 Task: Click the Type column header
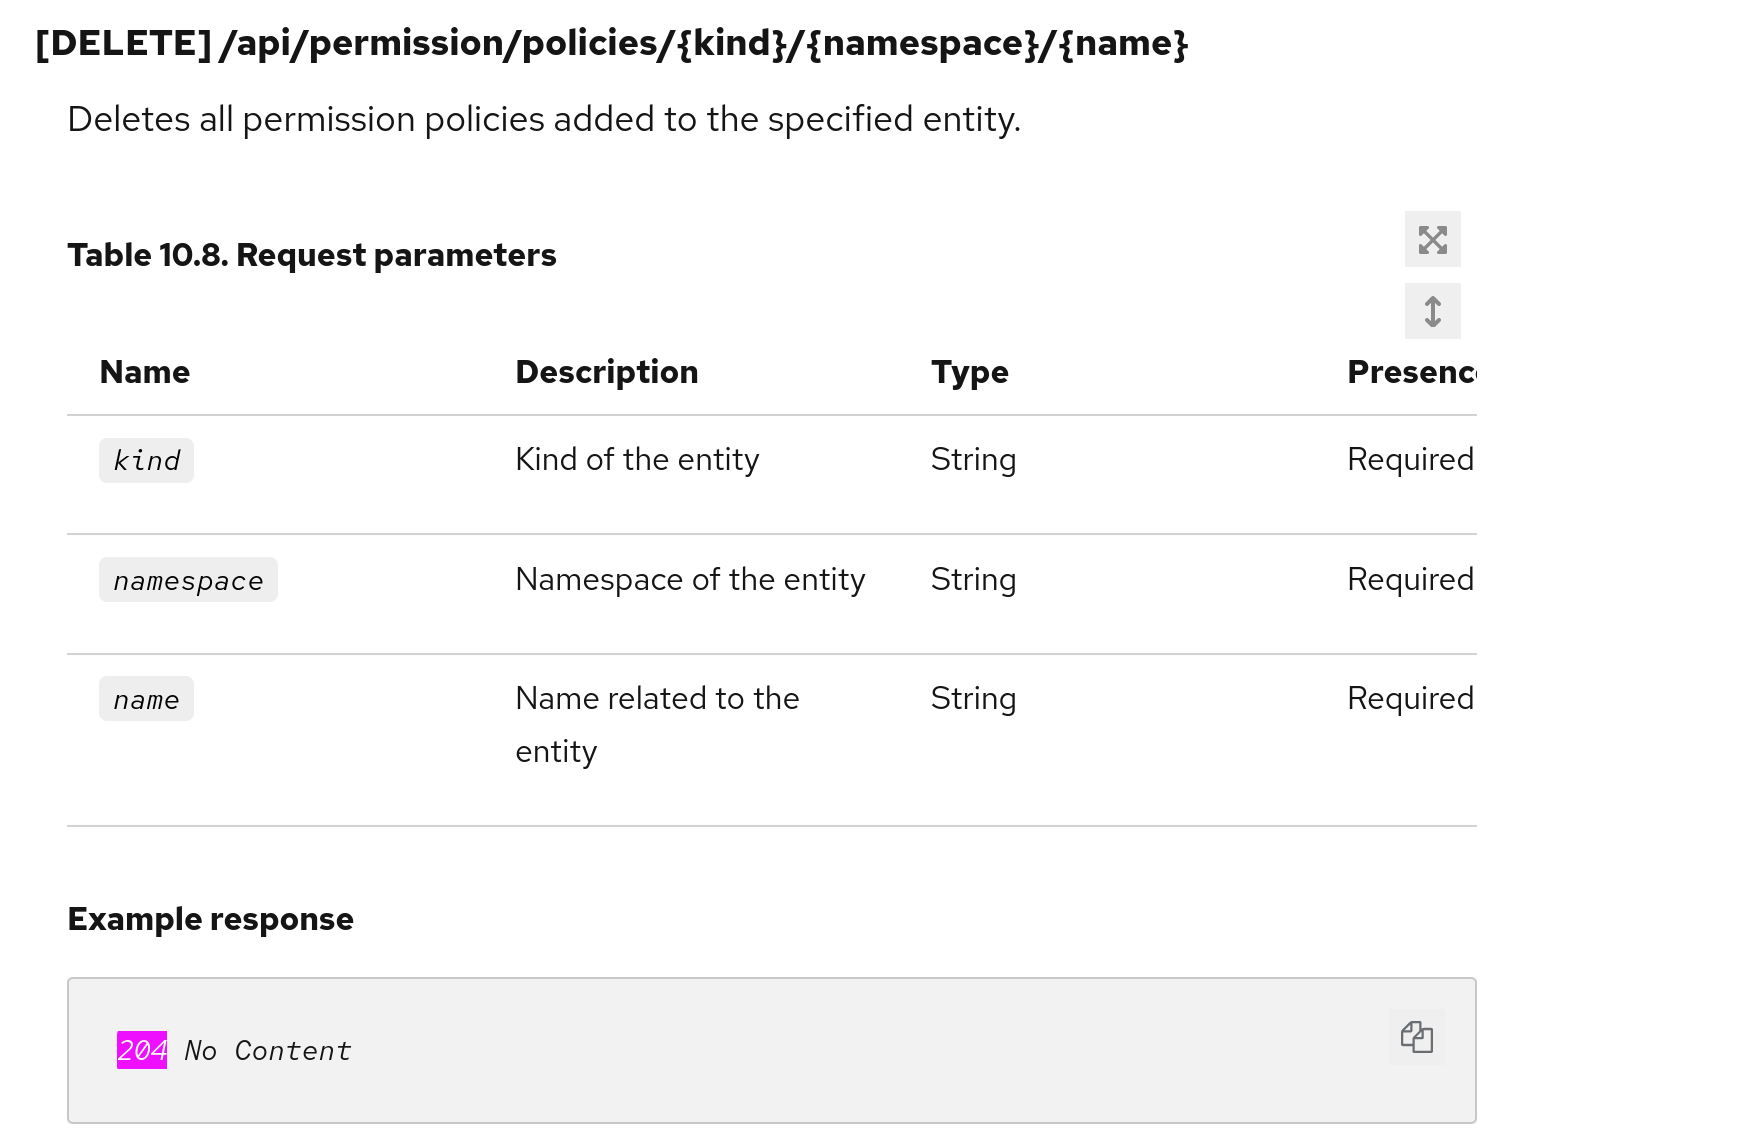[969, 372]
